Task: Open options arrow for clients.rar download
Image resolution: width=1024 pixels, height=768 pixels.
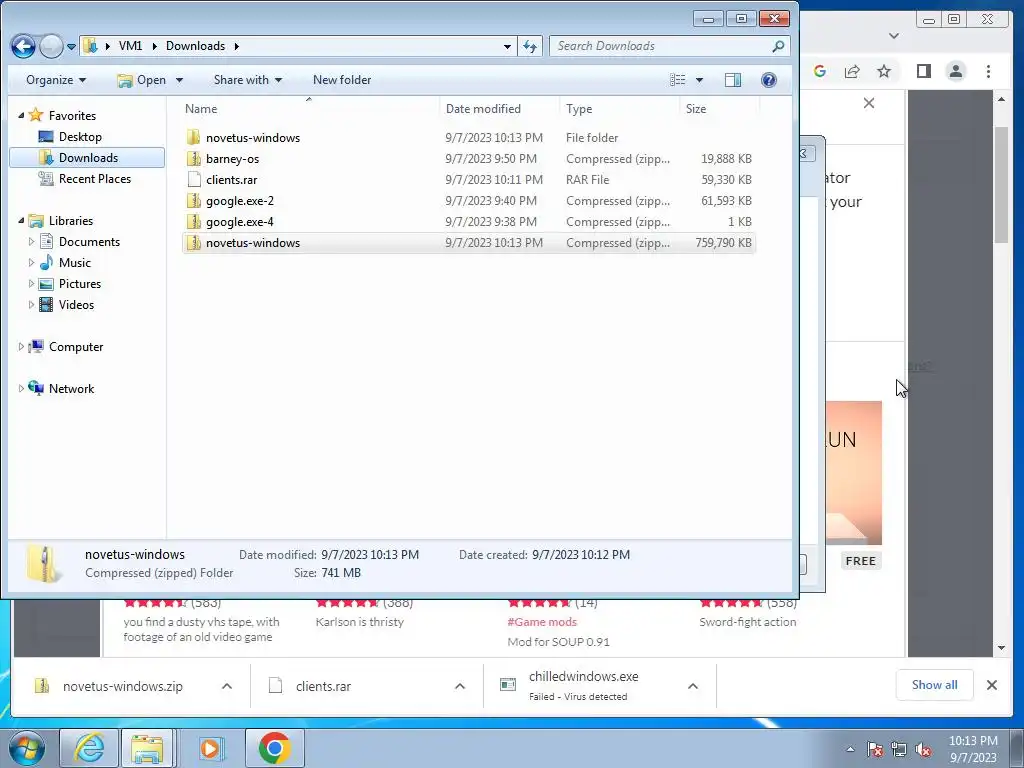Action: point(460,686)
